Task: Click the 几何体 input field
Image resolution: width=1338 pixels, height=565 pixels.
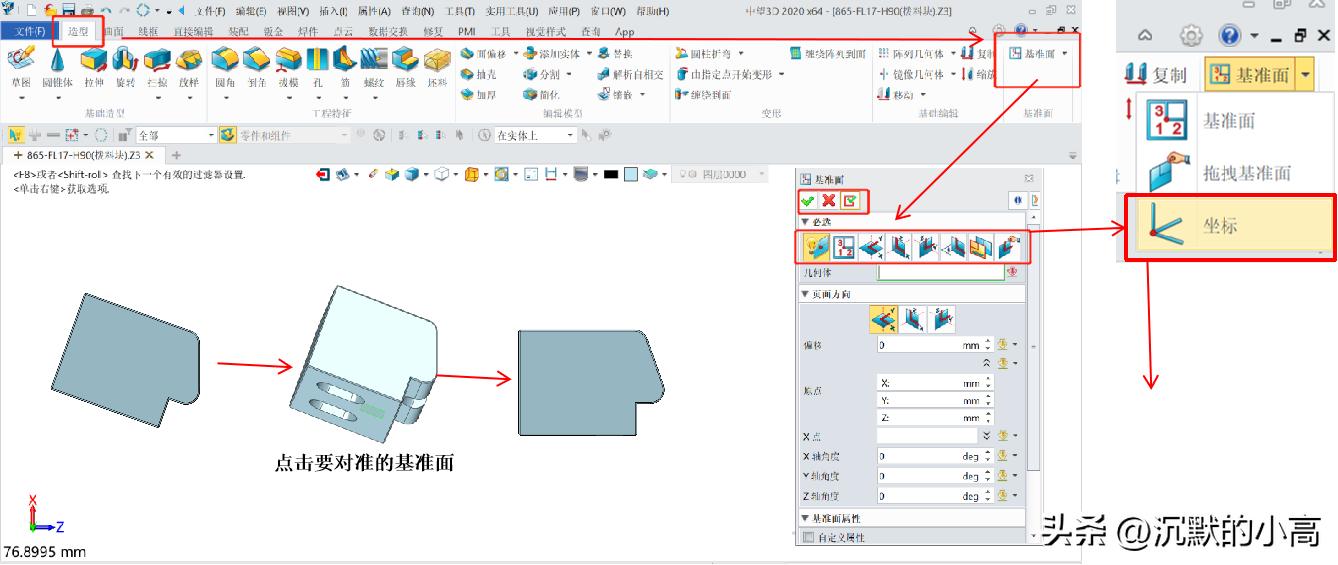Action: click(941, 272)
